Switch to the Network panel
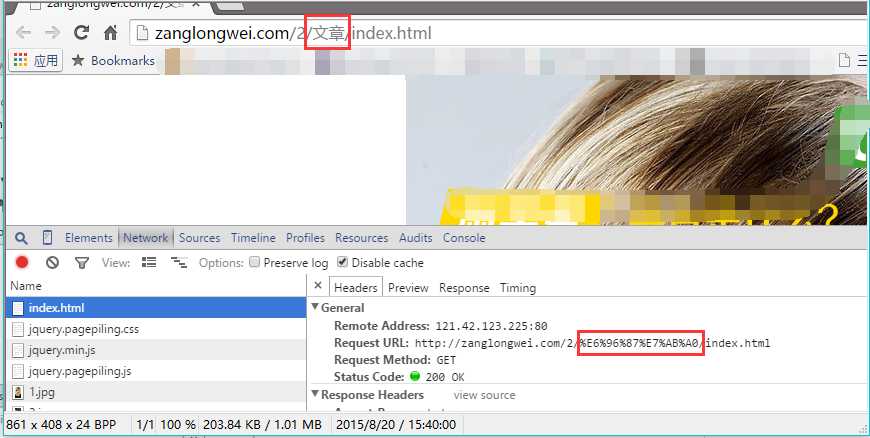Viewport: 870px width, 438px height. [145, 238]
